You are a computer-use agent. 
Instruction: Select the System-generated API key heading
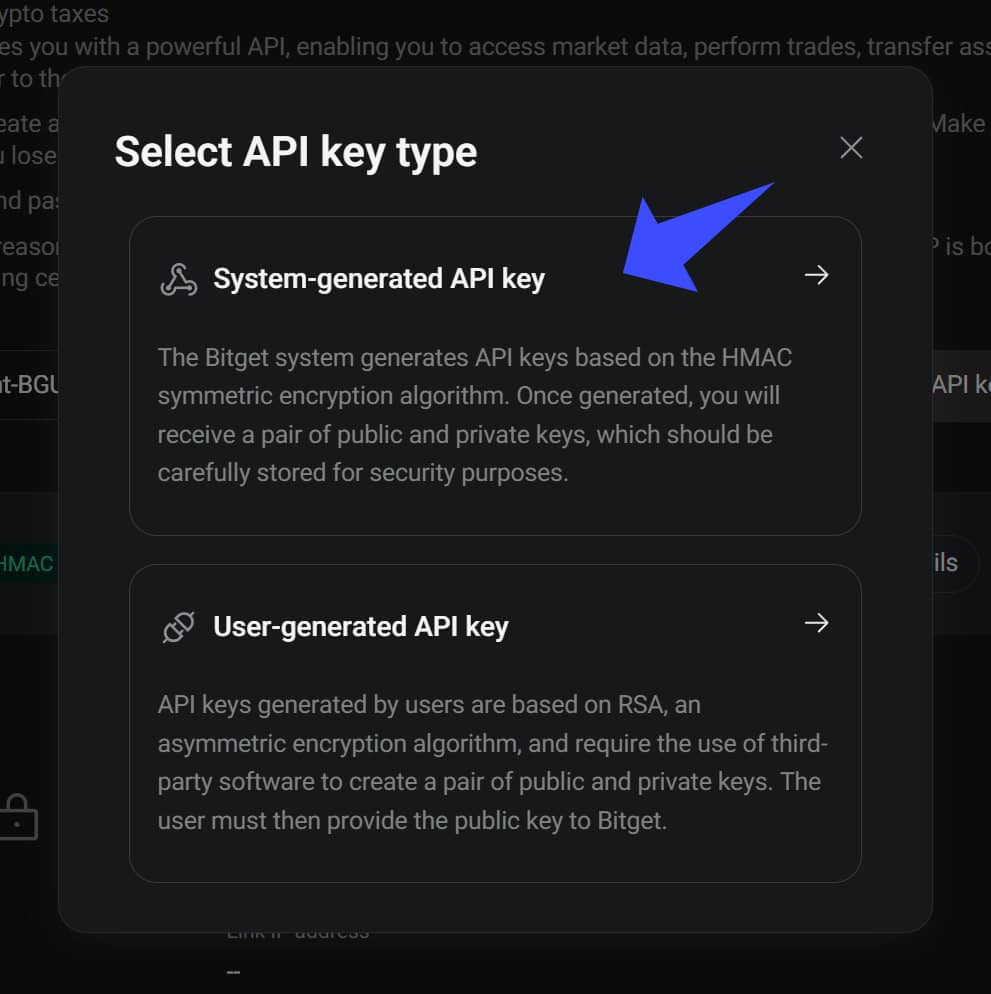(x=379, y=279)
